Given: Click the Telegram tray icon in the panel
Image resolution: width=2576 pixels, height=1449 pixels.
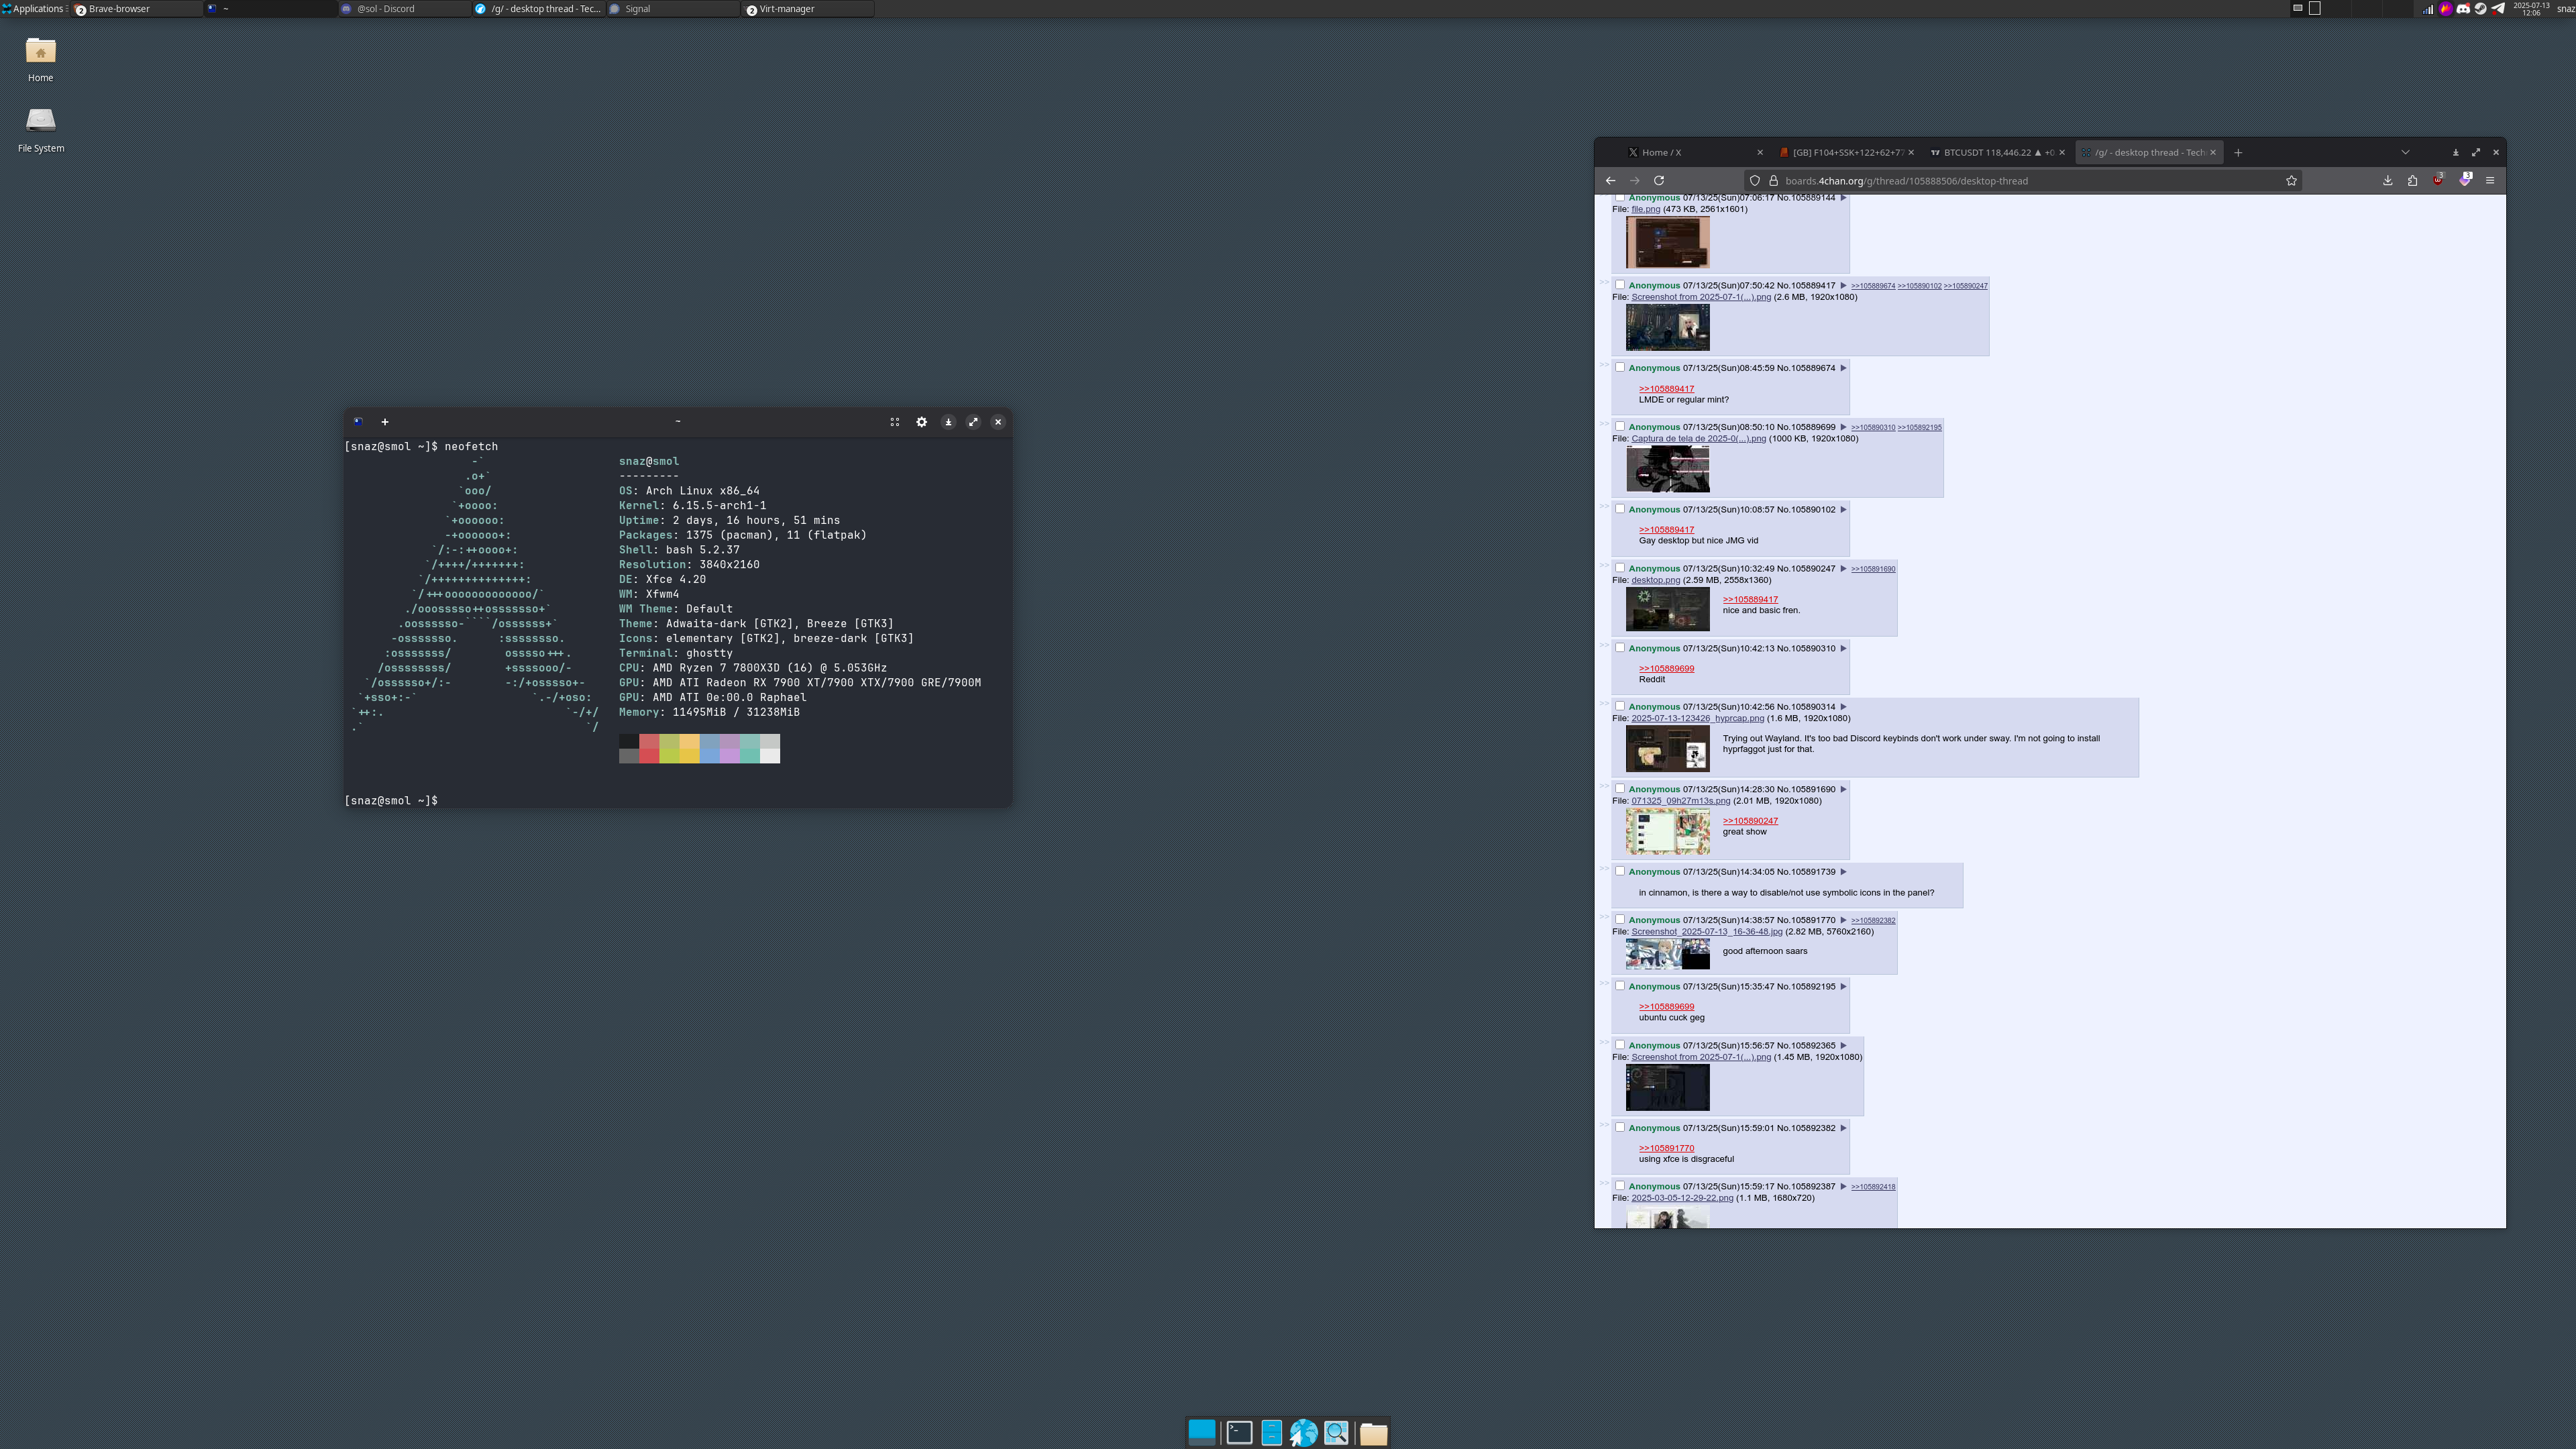Looking at the screenshot, I should [x=2498, y=9].
